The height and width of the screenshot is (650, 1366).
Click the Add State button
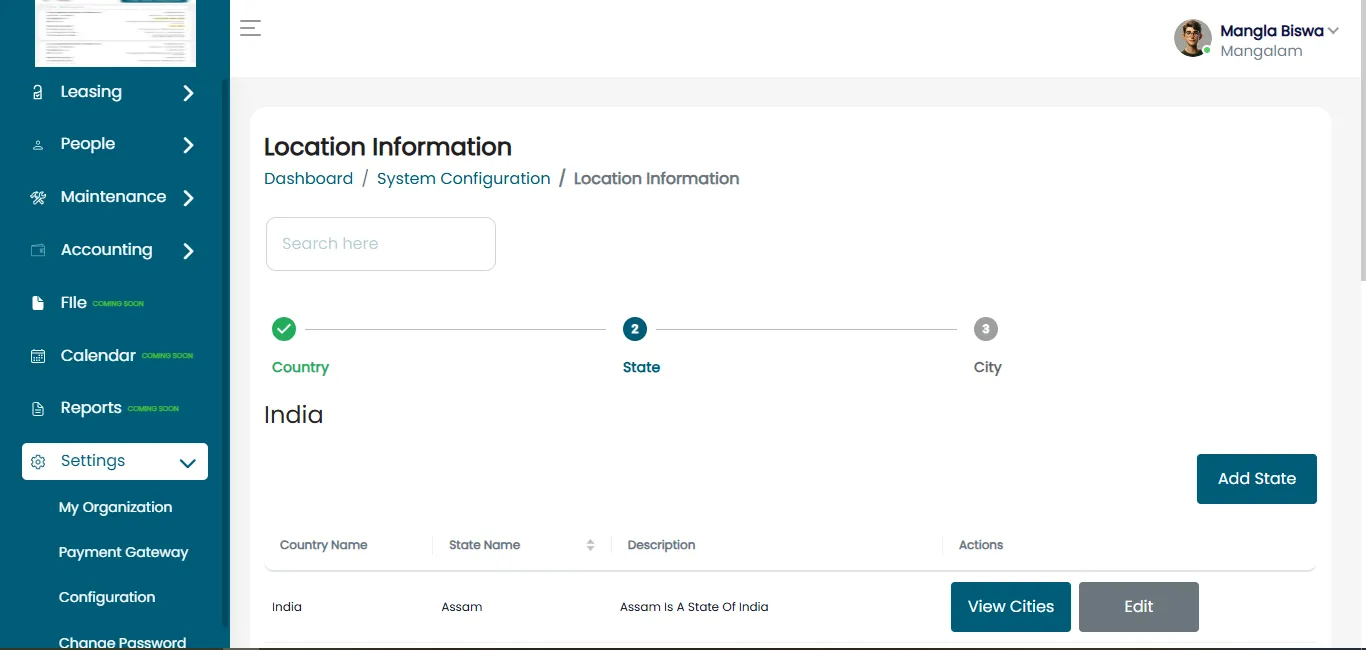tap(1257, 479)
